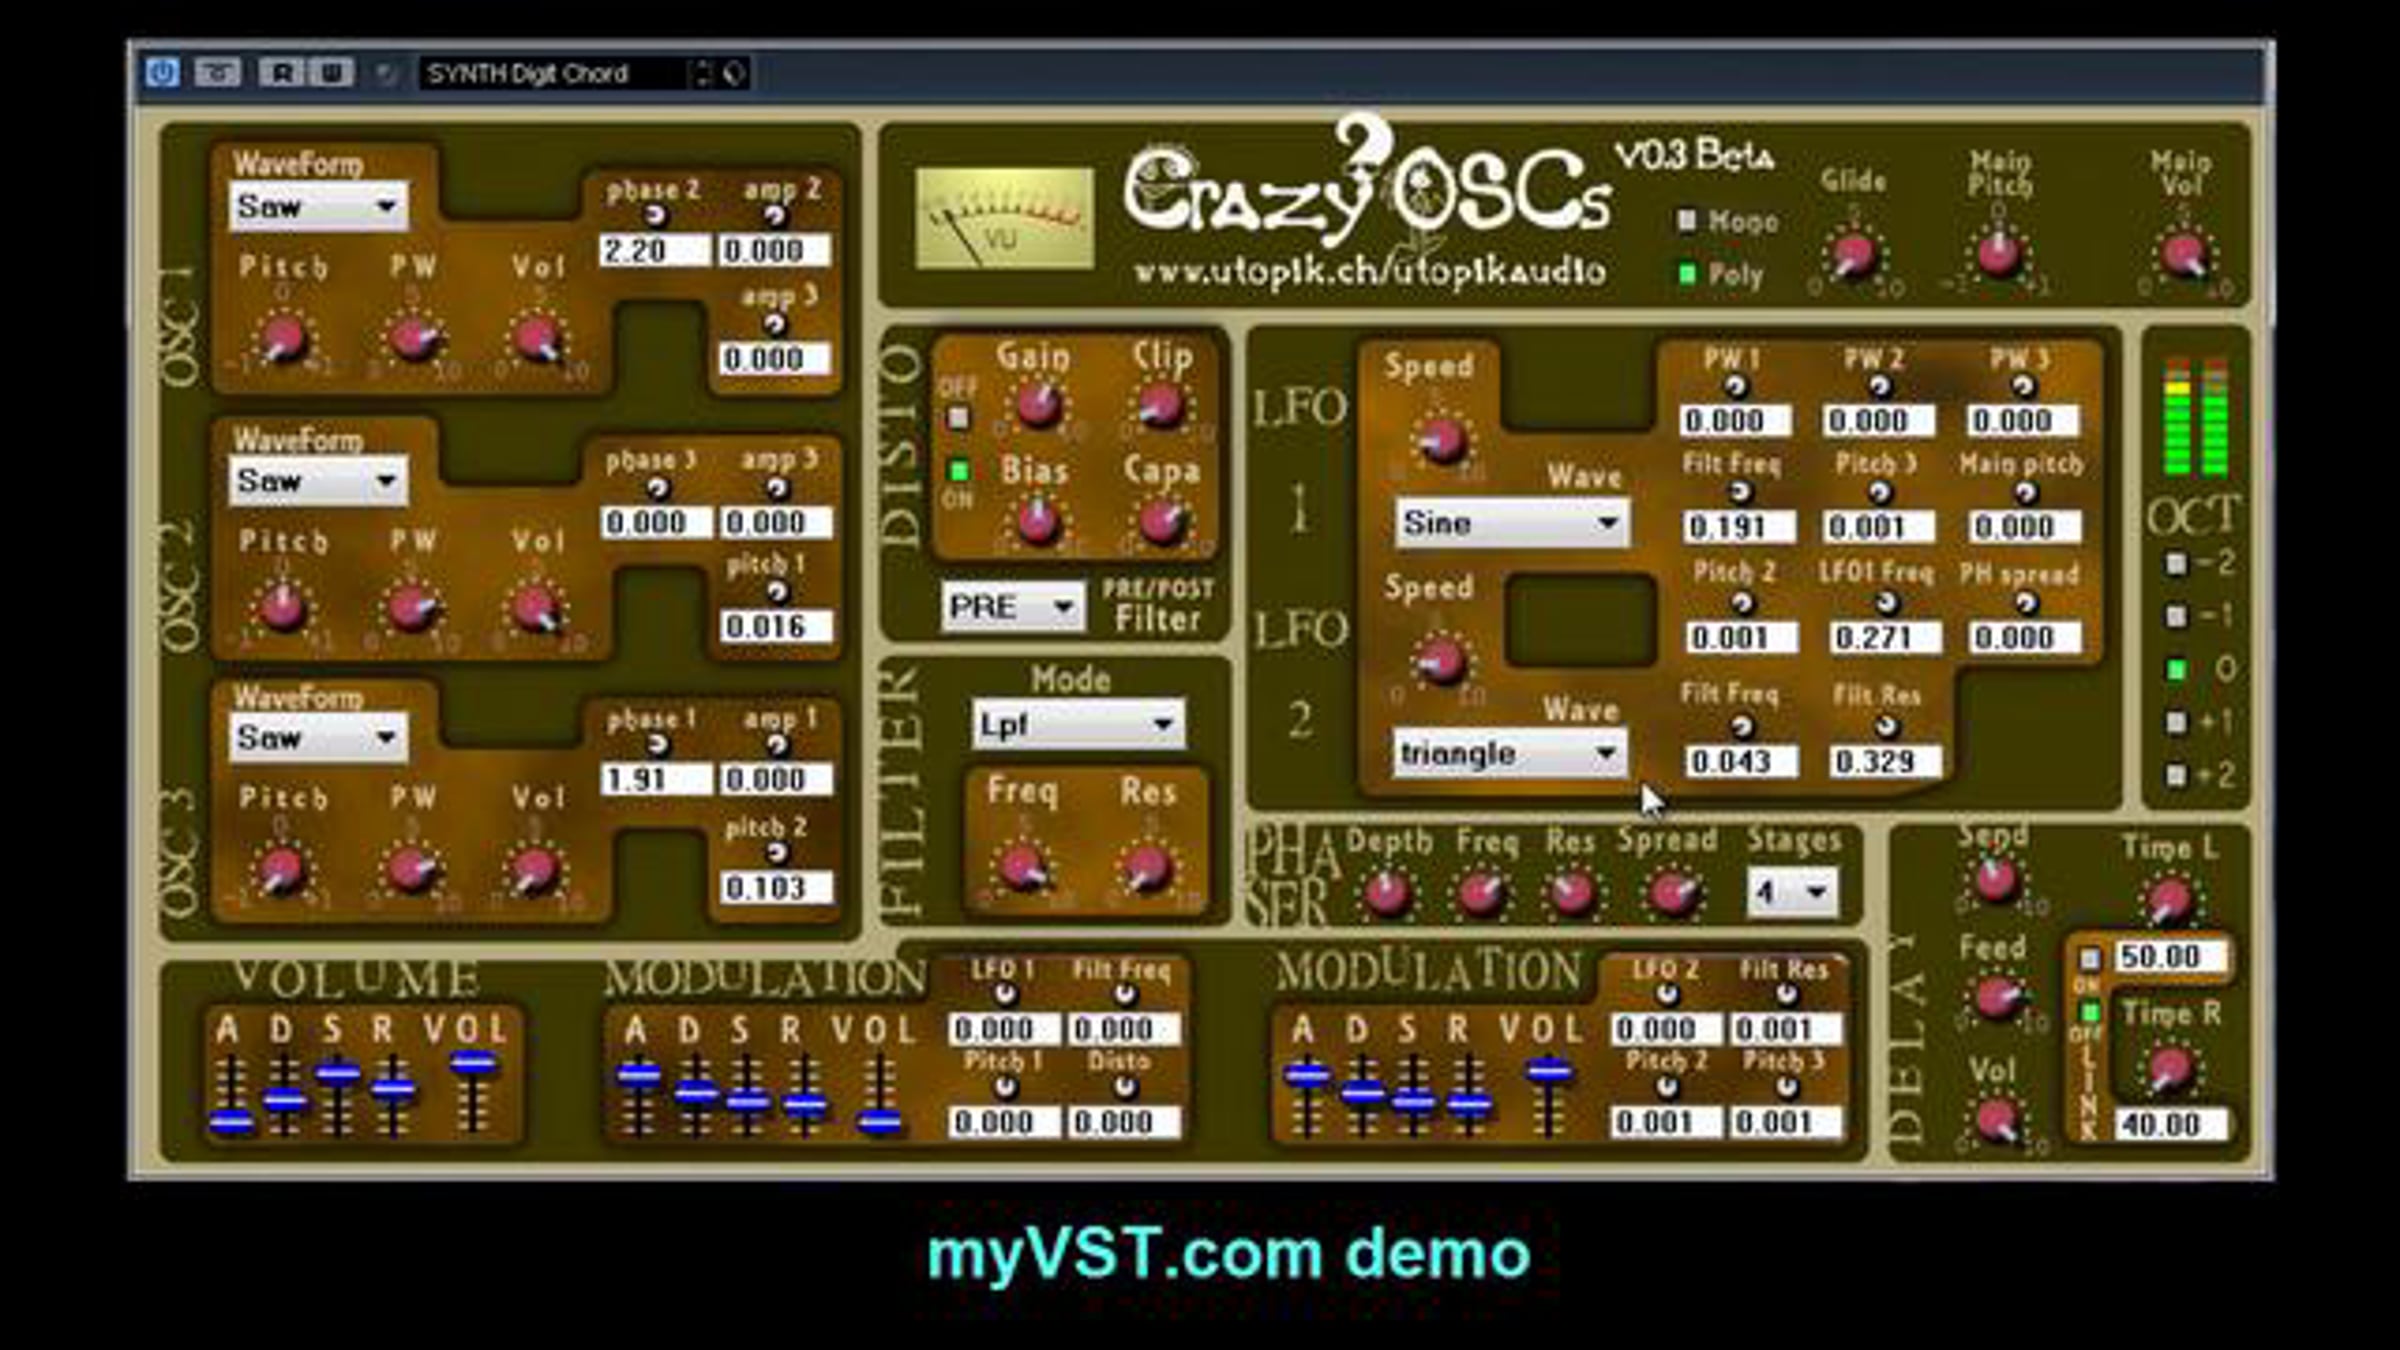Click the delay time field 40.00

[x=2170, y=1125]
